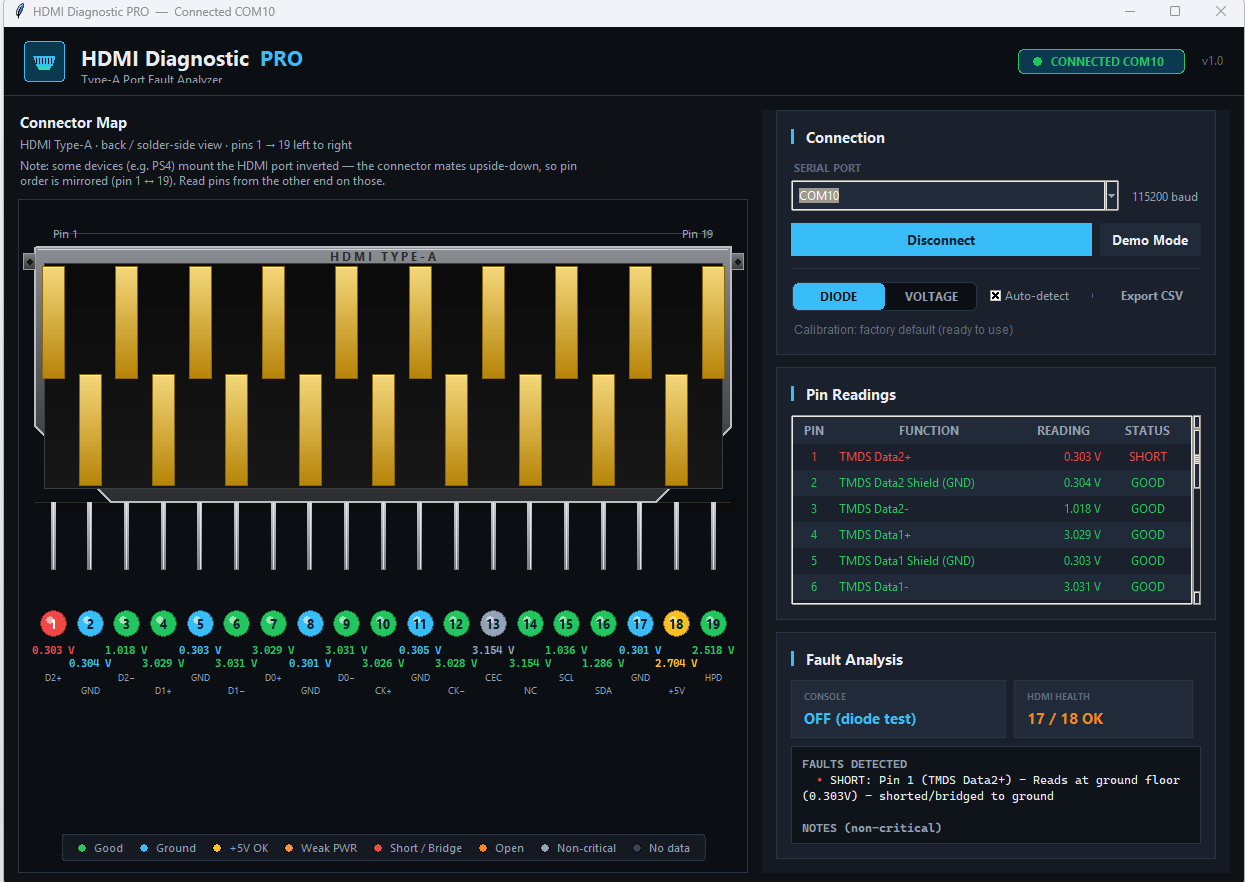Image resolution: width=1245 pixels, height=882 pixels.
Task: Select pin 3 circle in the connector map
Action: tap(126, 624)
